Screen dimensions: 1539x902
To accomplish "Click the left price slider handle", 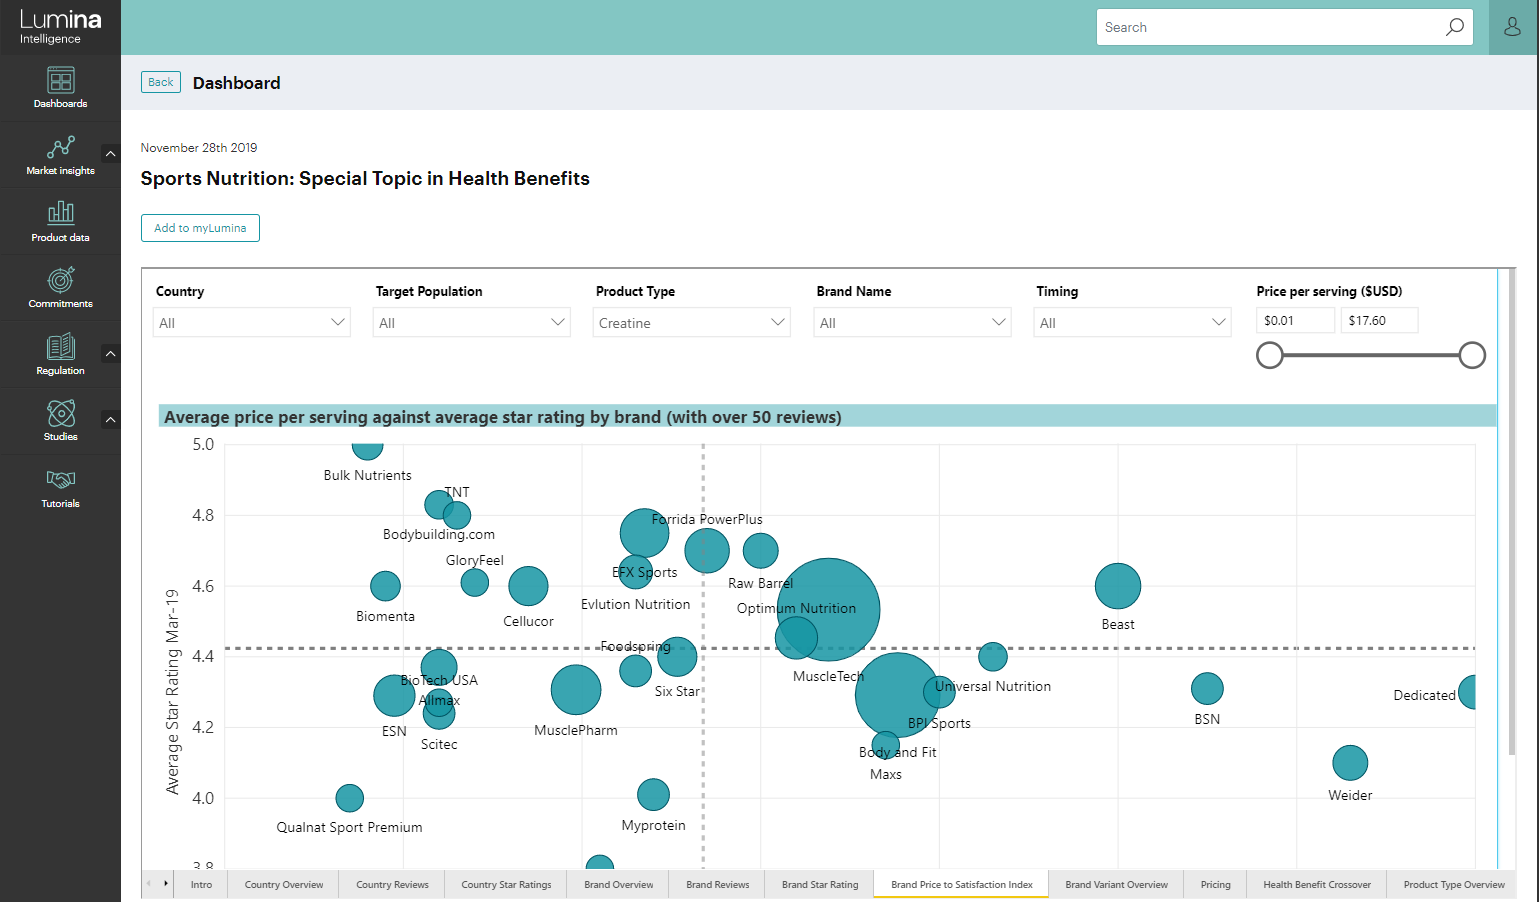I will [1270, 355].
